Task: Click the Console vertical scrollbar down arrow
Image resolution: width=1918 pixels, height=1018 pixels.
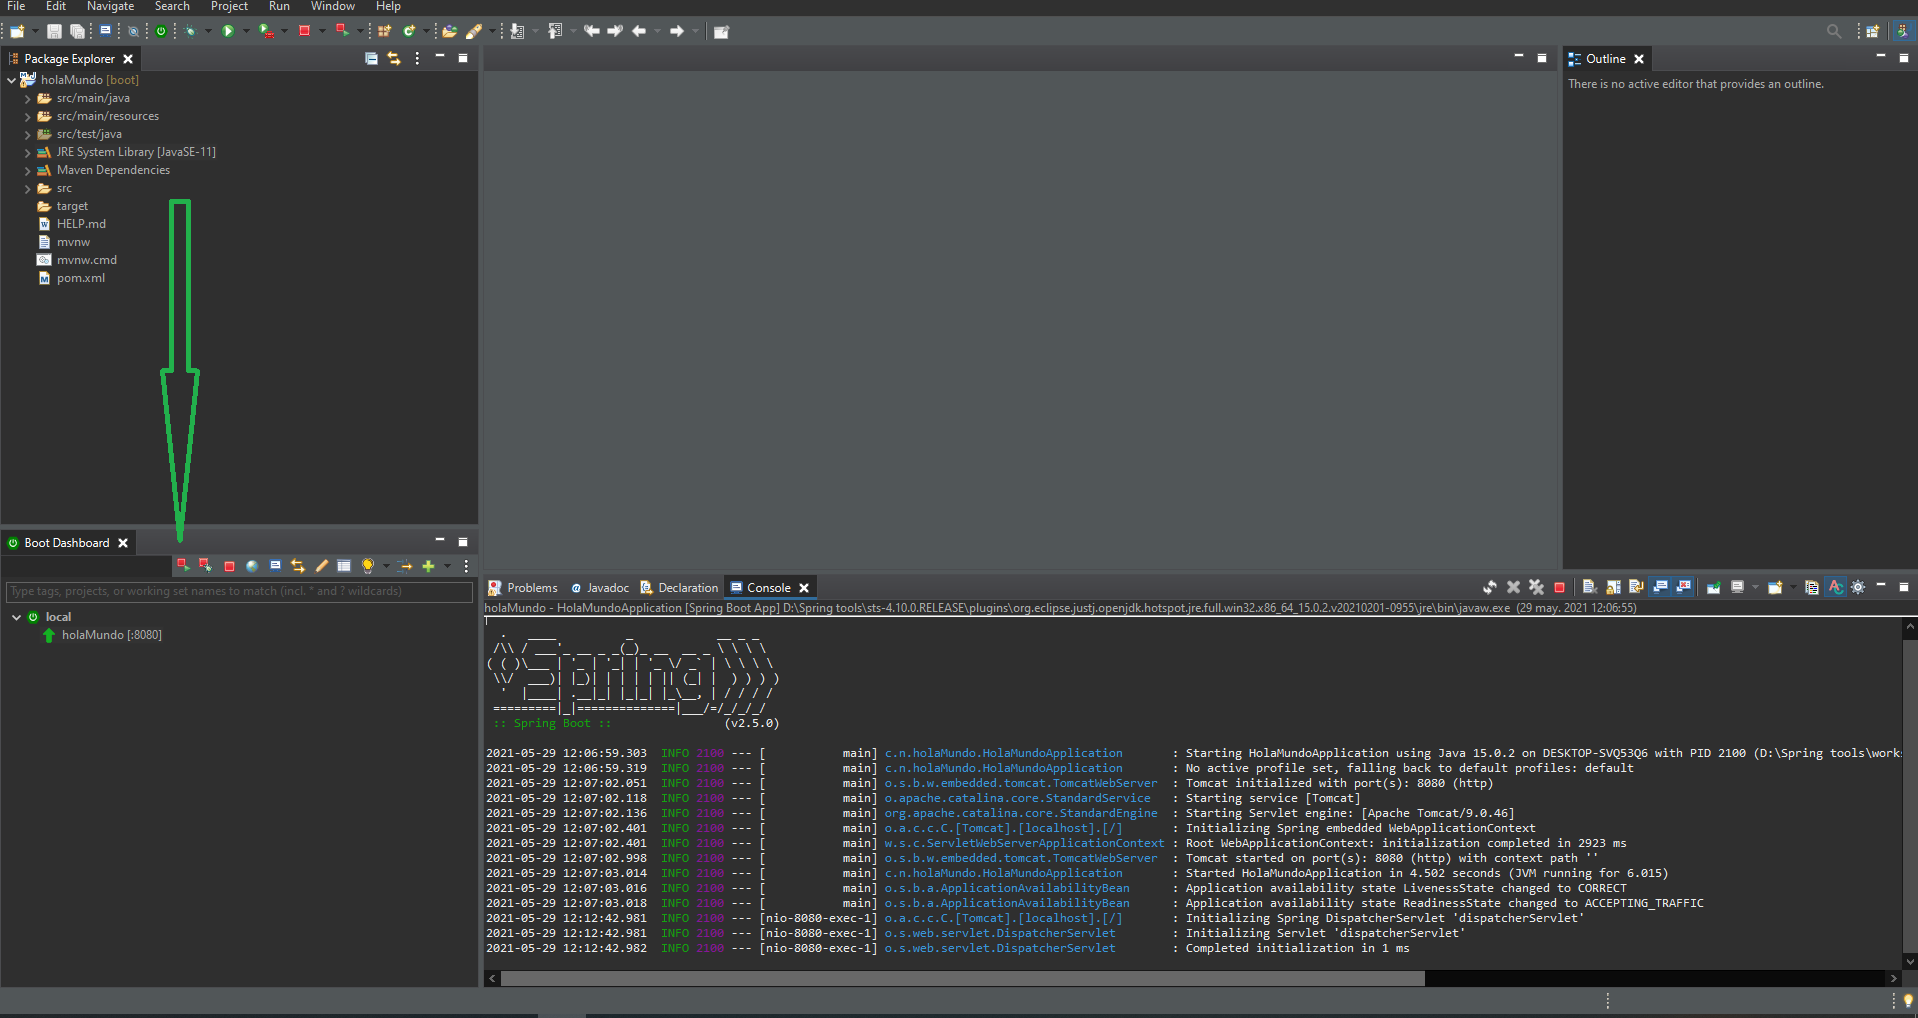Action: coord(1910,961)
